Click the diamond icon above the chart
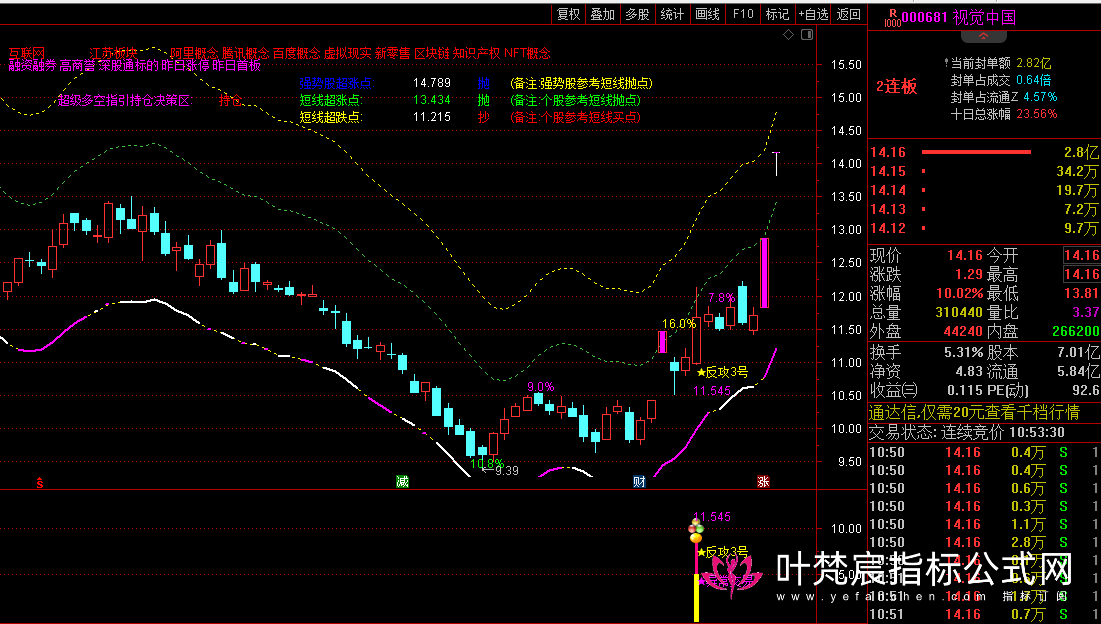1101x624 pixels. [x=789, y=34]
